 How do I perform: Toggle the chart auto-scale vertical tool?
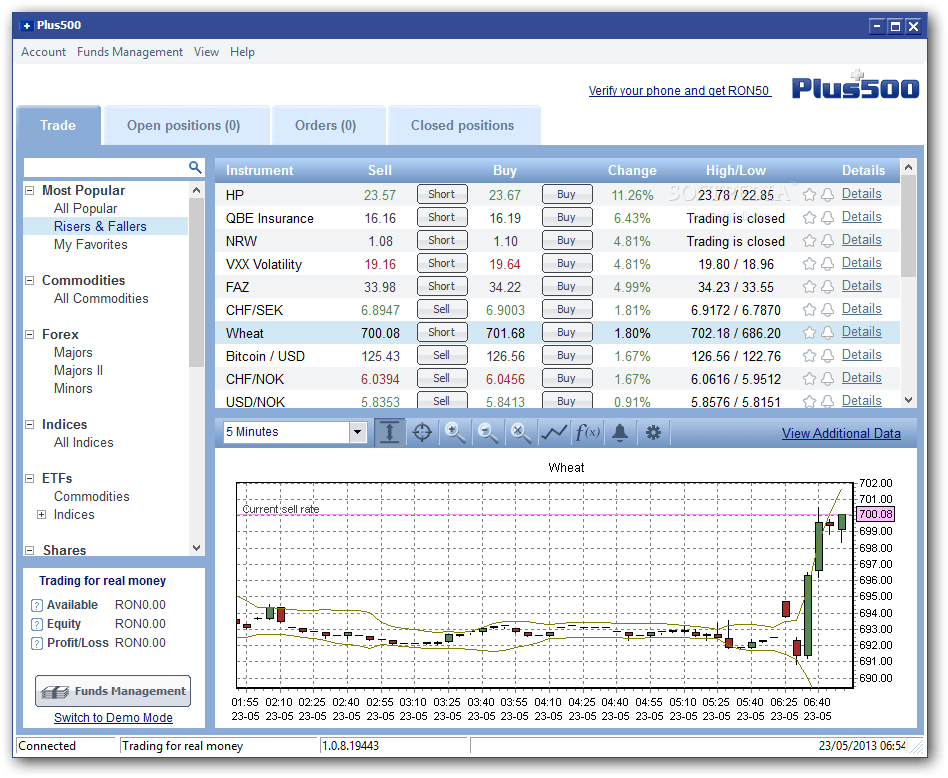click(389, 432)
